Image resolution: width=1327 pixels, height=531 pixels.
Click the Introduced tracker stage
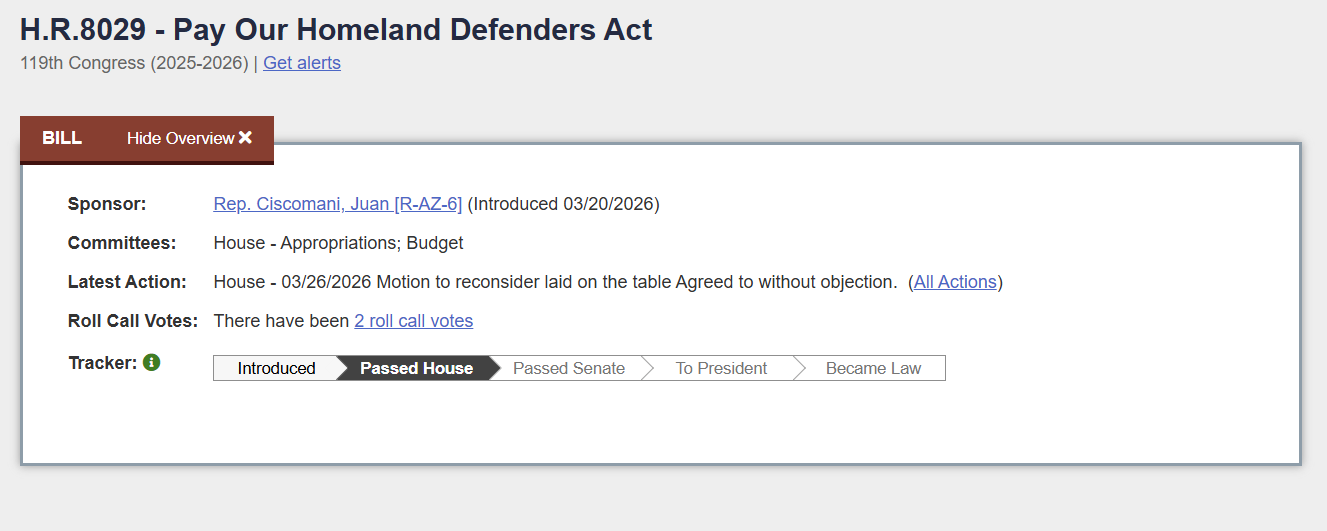276,368
